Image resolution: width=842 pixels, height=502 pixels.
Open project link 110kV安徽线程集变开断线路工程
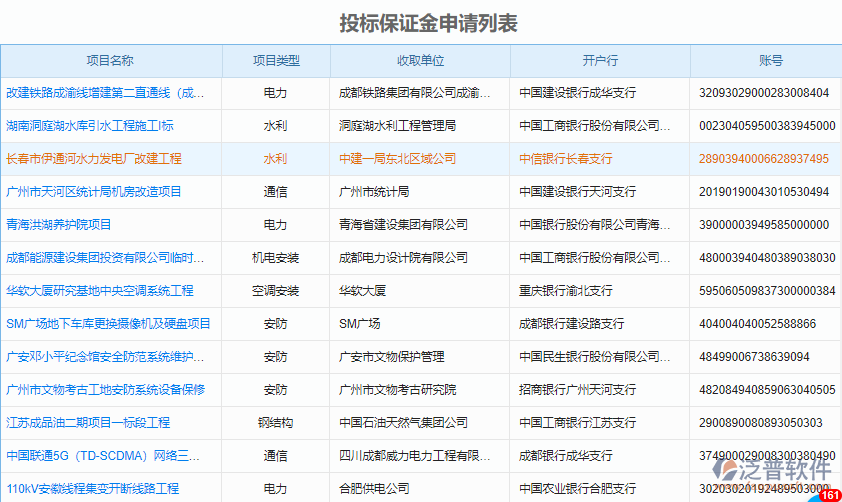tap(92, 489)
